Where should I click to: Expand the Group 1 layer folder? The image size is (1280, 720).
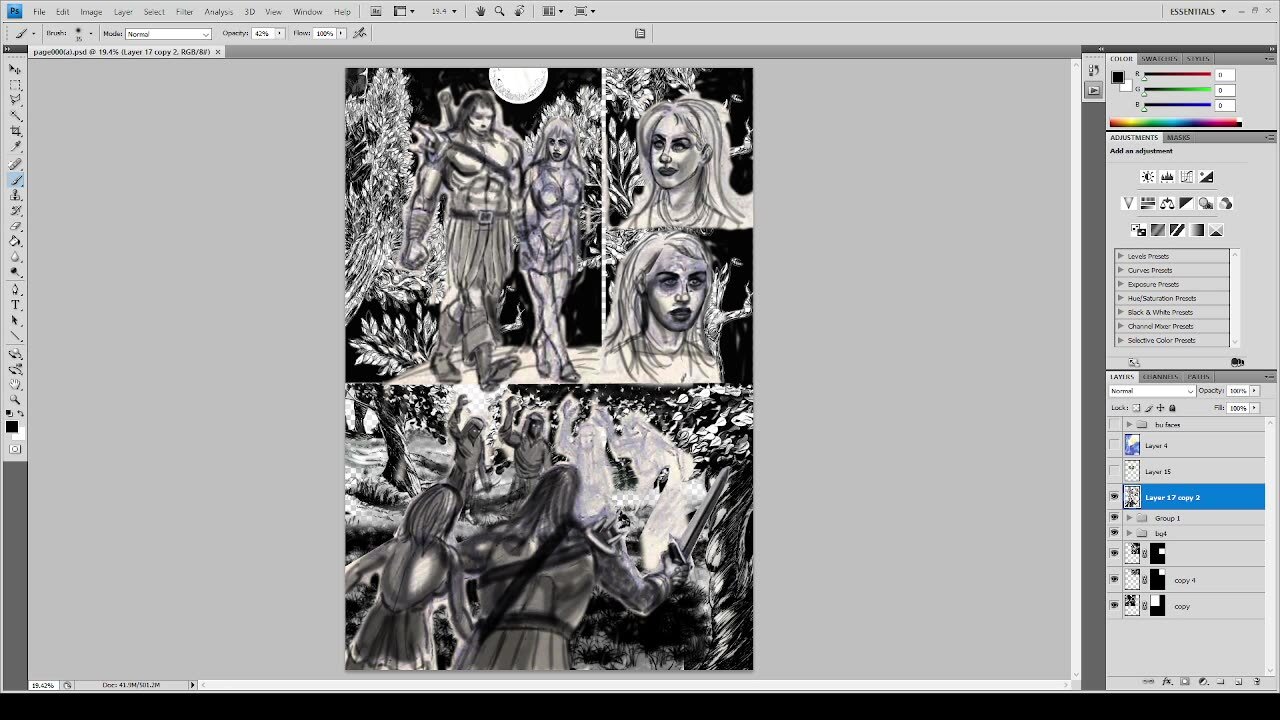pos(1129,518)
